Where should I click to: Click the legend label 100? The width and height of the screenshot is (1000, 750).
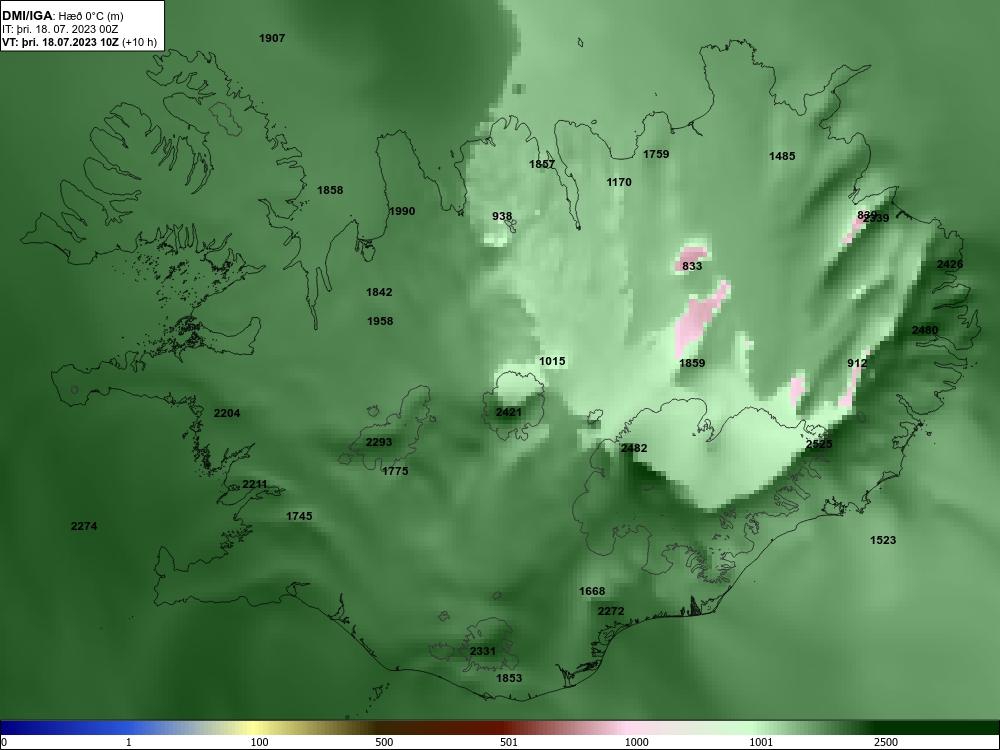click(260, 742)
